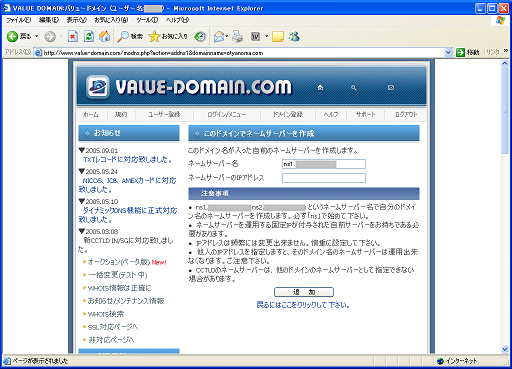Screen dimensions: 512x369
Task: Open Mail envelope toolbar icon
Action: 219,36
